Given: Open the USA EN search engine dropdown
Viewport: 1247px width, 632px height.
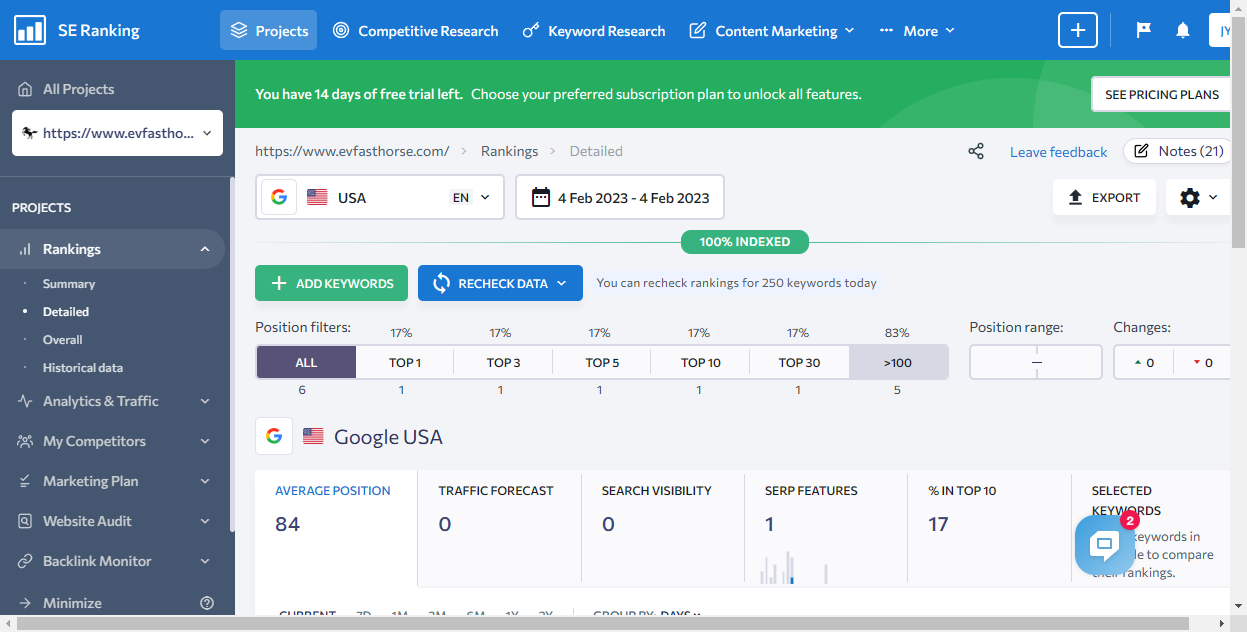Looking at the screenshot, I should point(380,197).
